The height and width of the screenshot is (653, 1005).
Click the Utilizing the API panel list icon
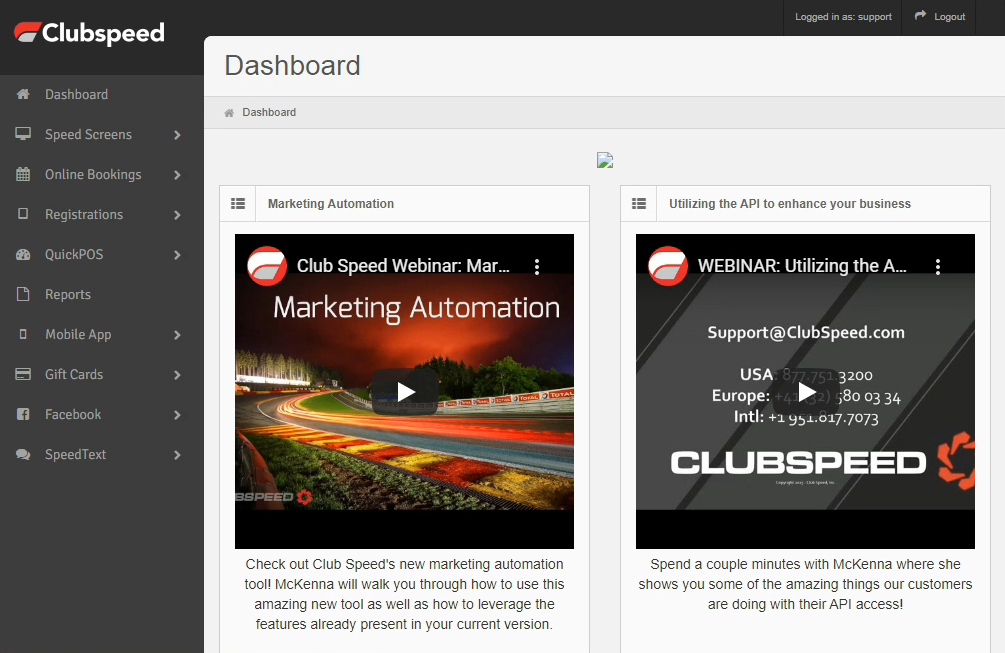pos(639,204)
